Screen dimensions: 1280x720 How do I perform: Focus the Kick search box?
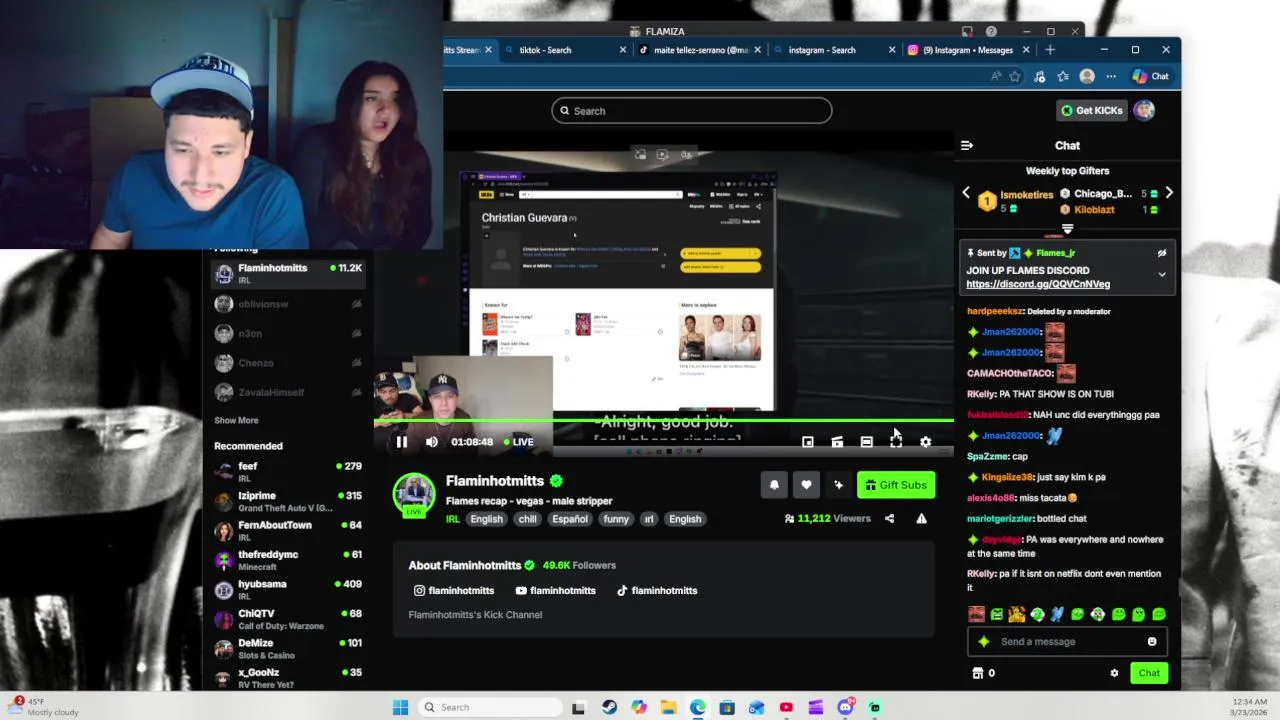pos(691,111)
